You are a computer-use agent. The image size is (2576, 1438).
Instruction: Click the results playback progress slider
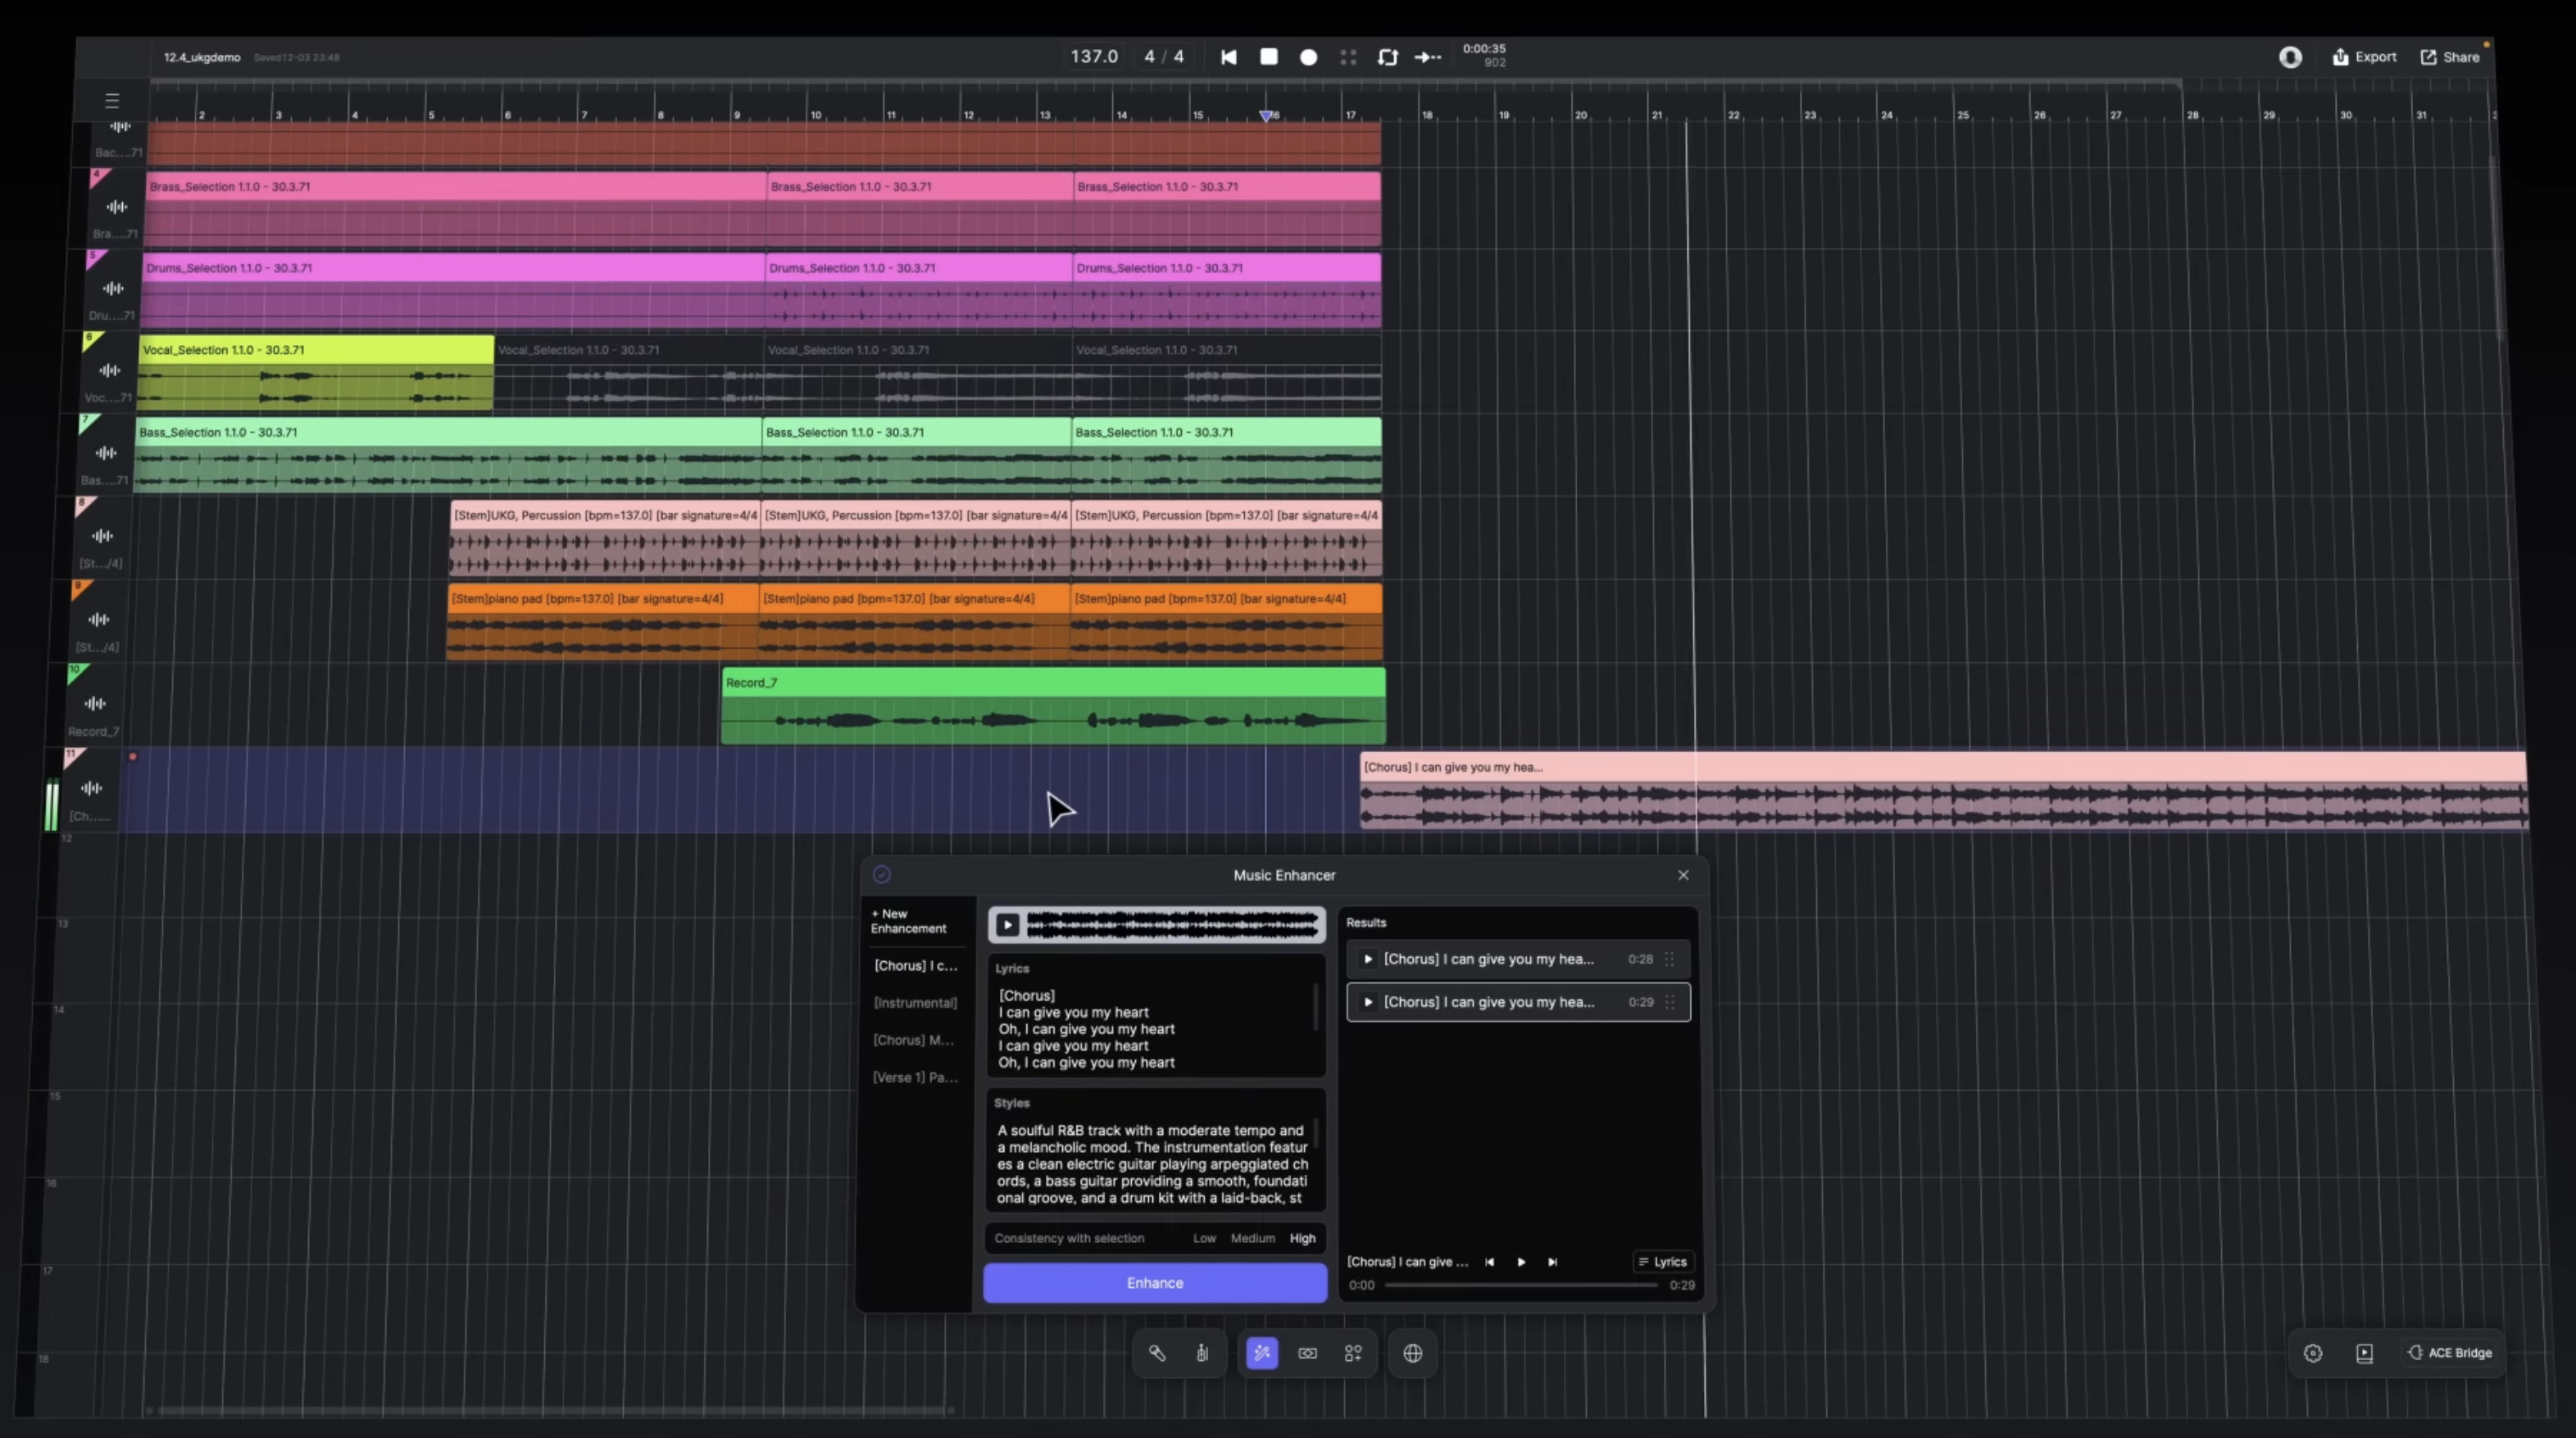1520,1285
